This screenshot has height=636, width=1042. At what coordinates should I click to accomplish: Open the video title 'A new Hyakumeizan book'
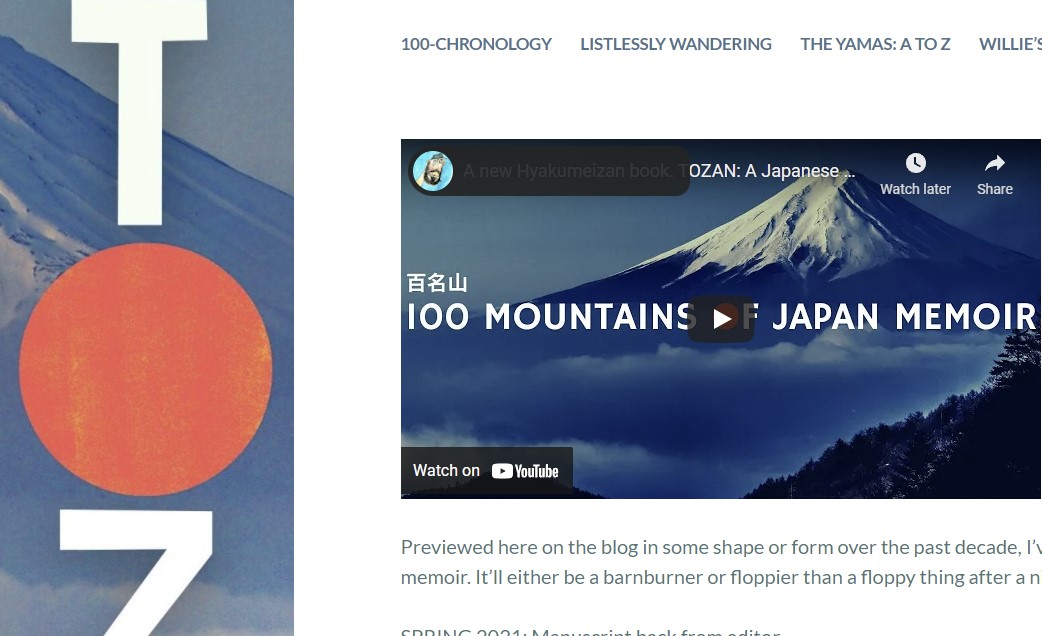(x=659, y=171)
